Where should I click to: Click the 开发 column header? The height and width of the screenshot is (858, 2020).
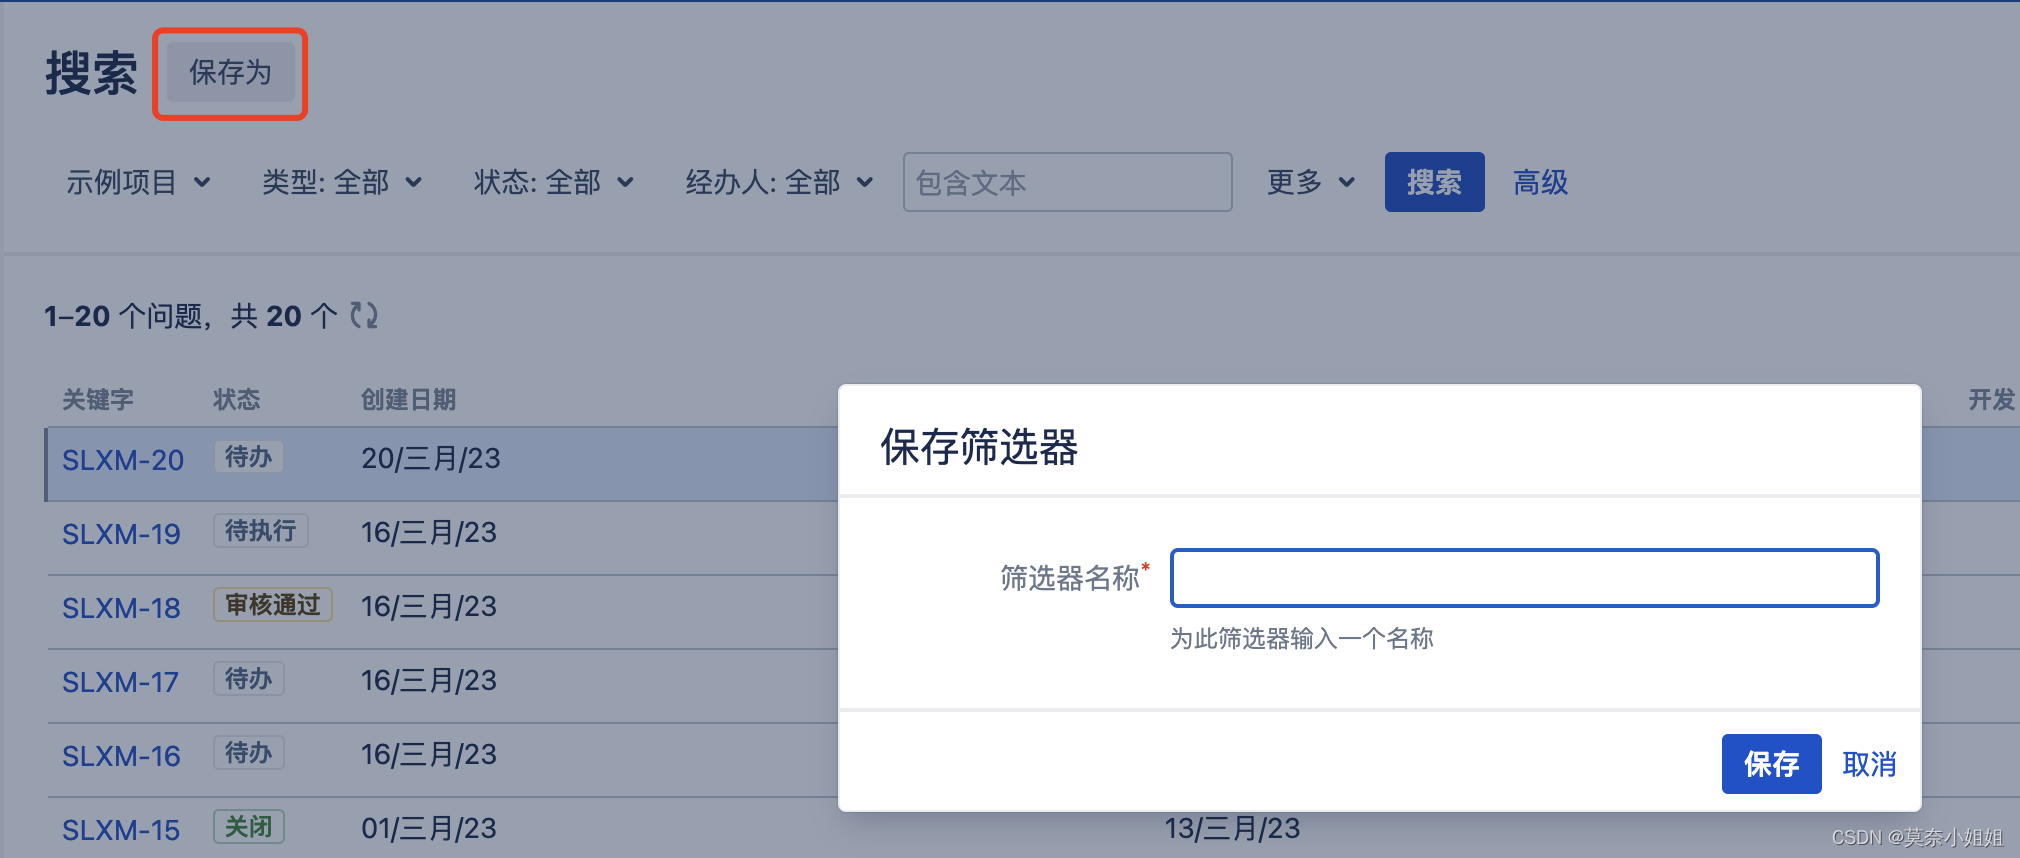[x=1991, y=400]
